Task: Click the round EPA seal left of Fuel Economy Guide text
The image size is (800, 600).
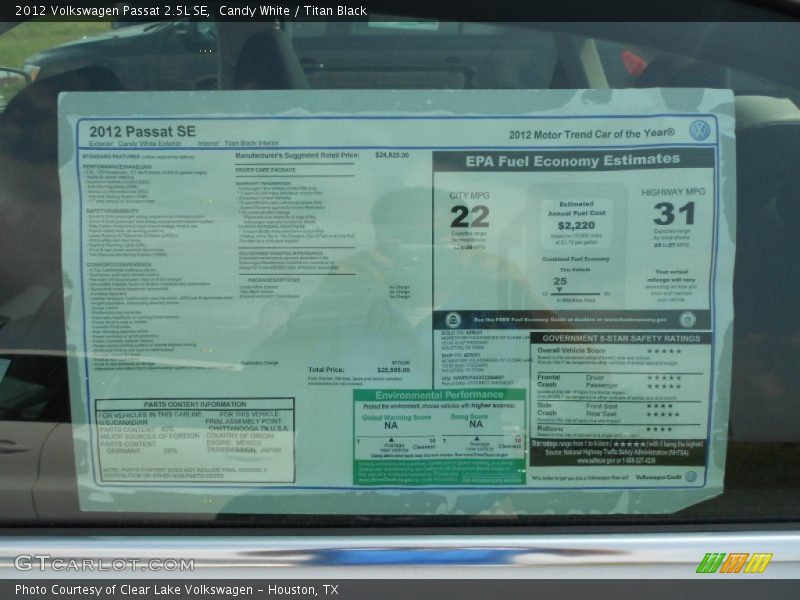Action: 453,320
